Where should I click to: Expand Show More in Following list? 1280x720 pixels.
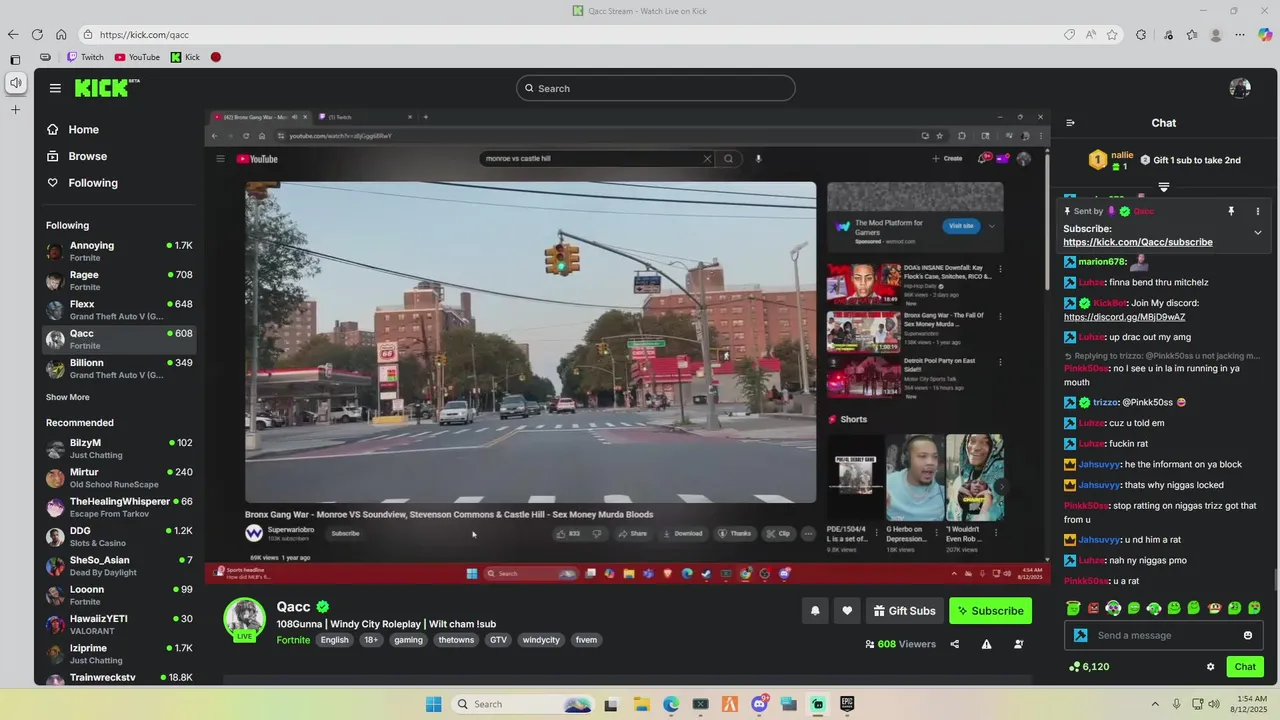click(x=67, y=397)
